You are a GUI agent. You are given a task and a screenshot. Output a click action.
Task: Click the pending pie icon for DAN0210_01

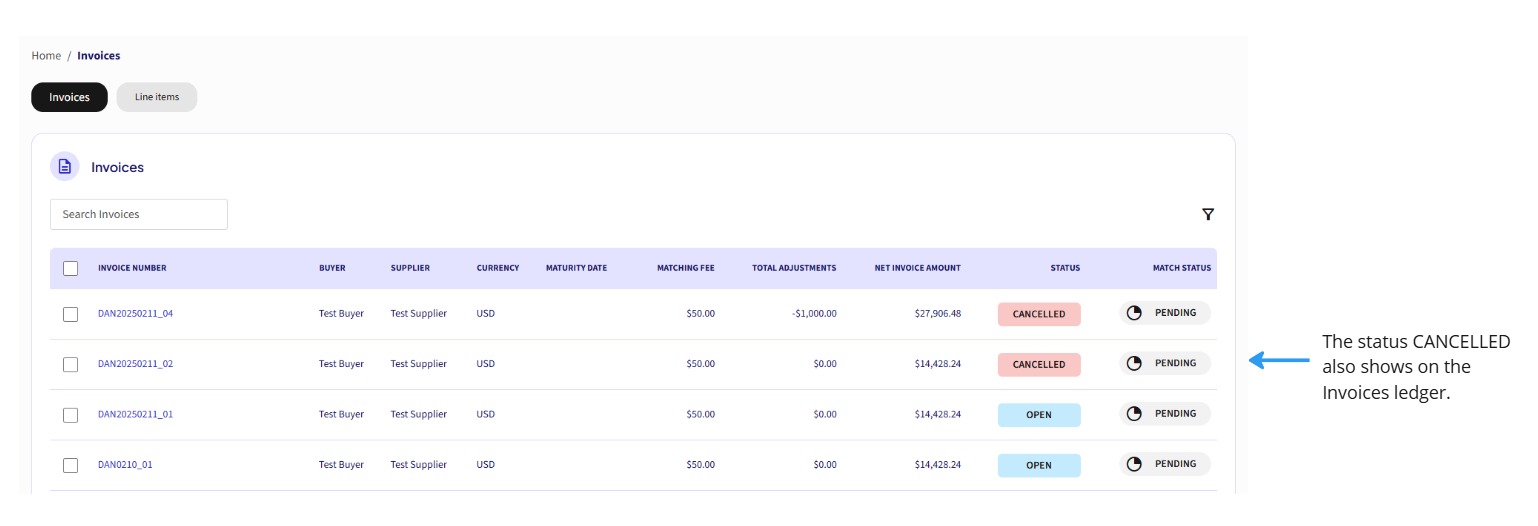[x=1134, y=464]
